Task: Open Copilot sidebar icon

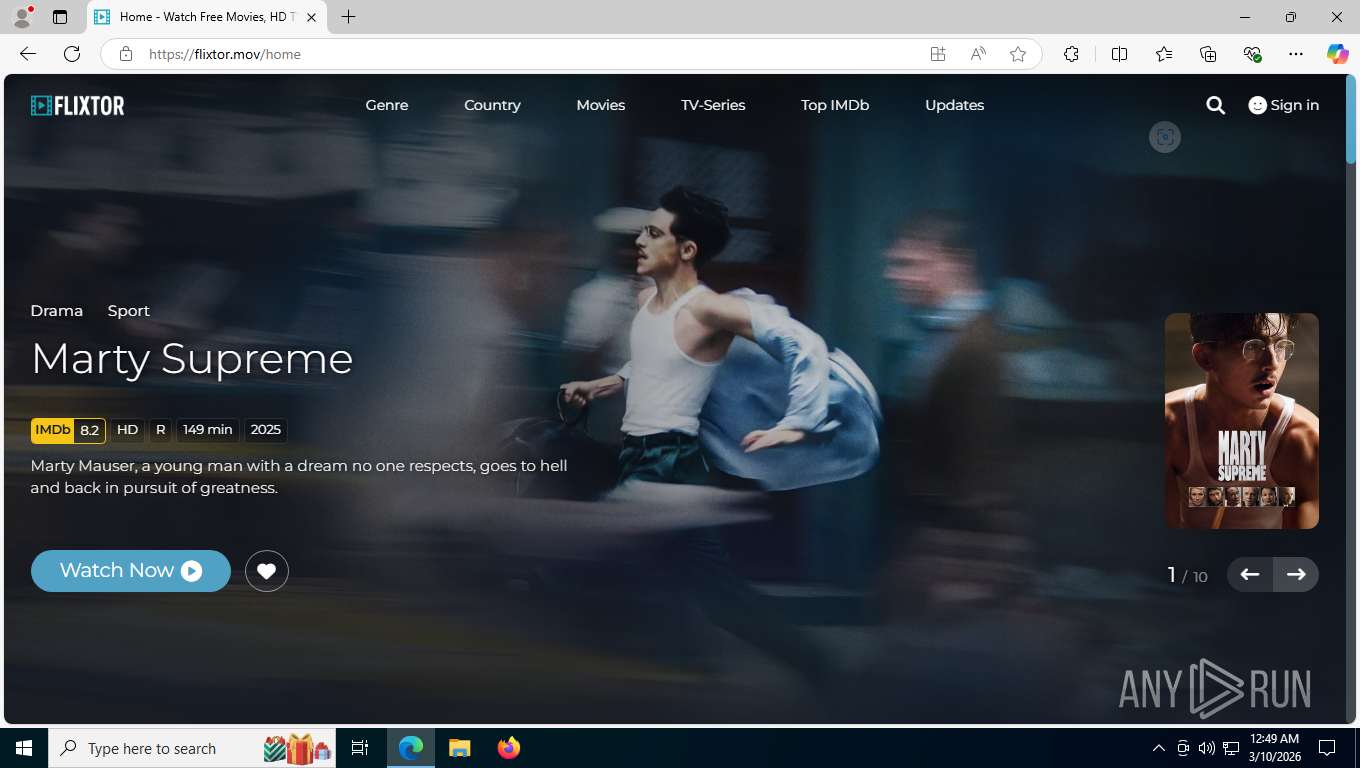Action: pyautogui.click(x=1338, y=54)
